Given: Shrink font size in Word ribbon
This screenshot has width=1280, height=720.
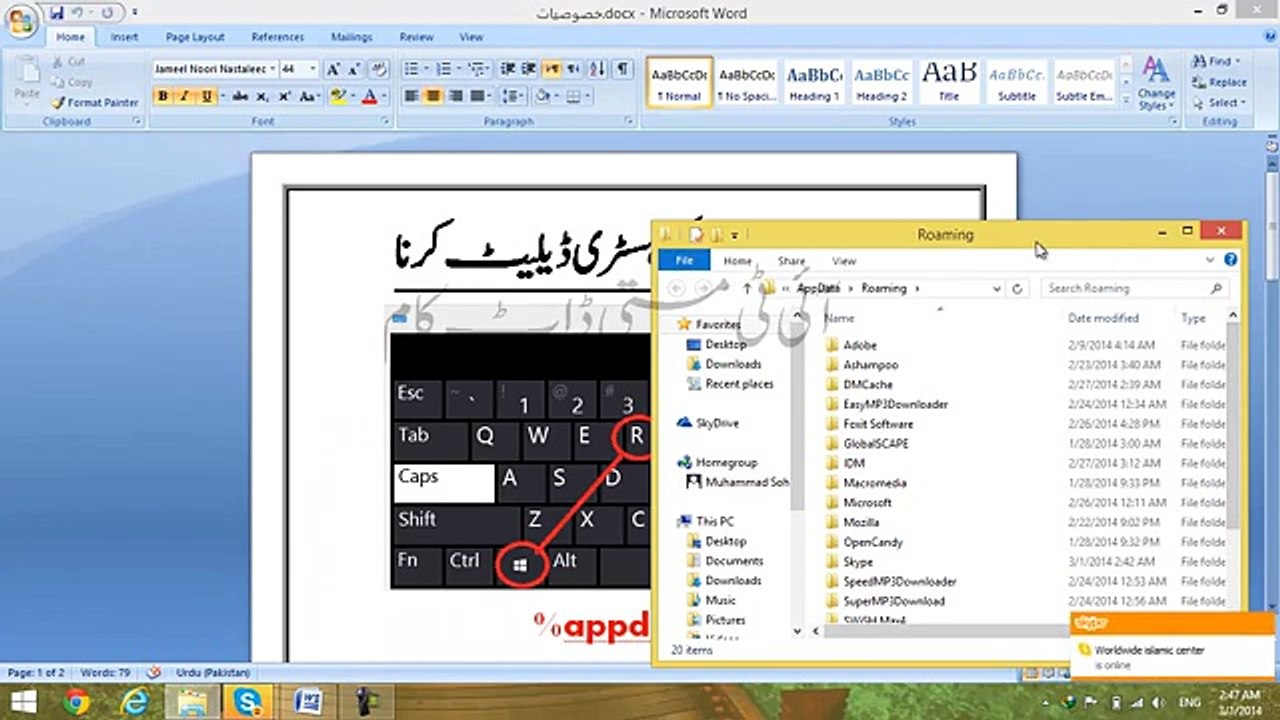Looking at the screenshot, I should [x=353, y=70].
